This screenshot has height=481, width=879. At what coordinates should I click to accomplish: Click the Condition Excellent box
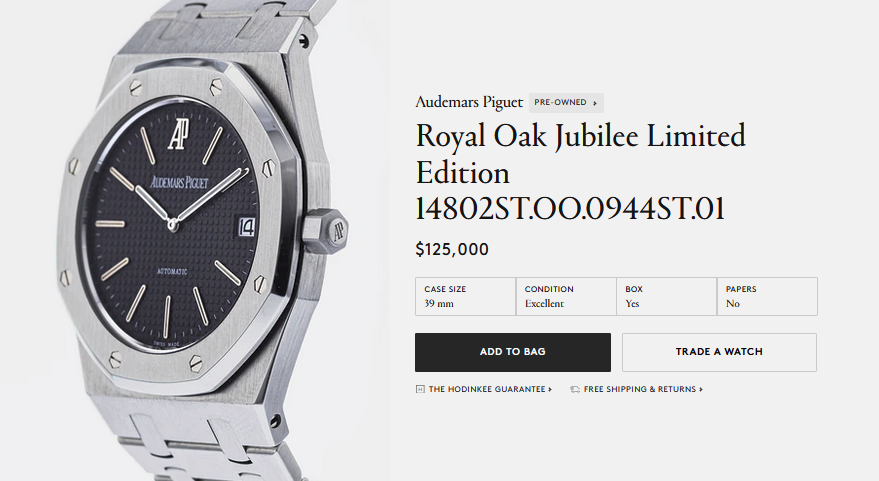(566, 296)
